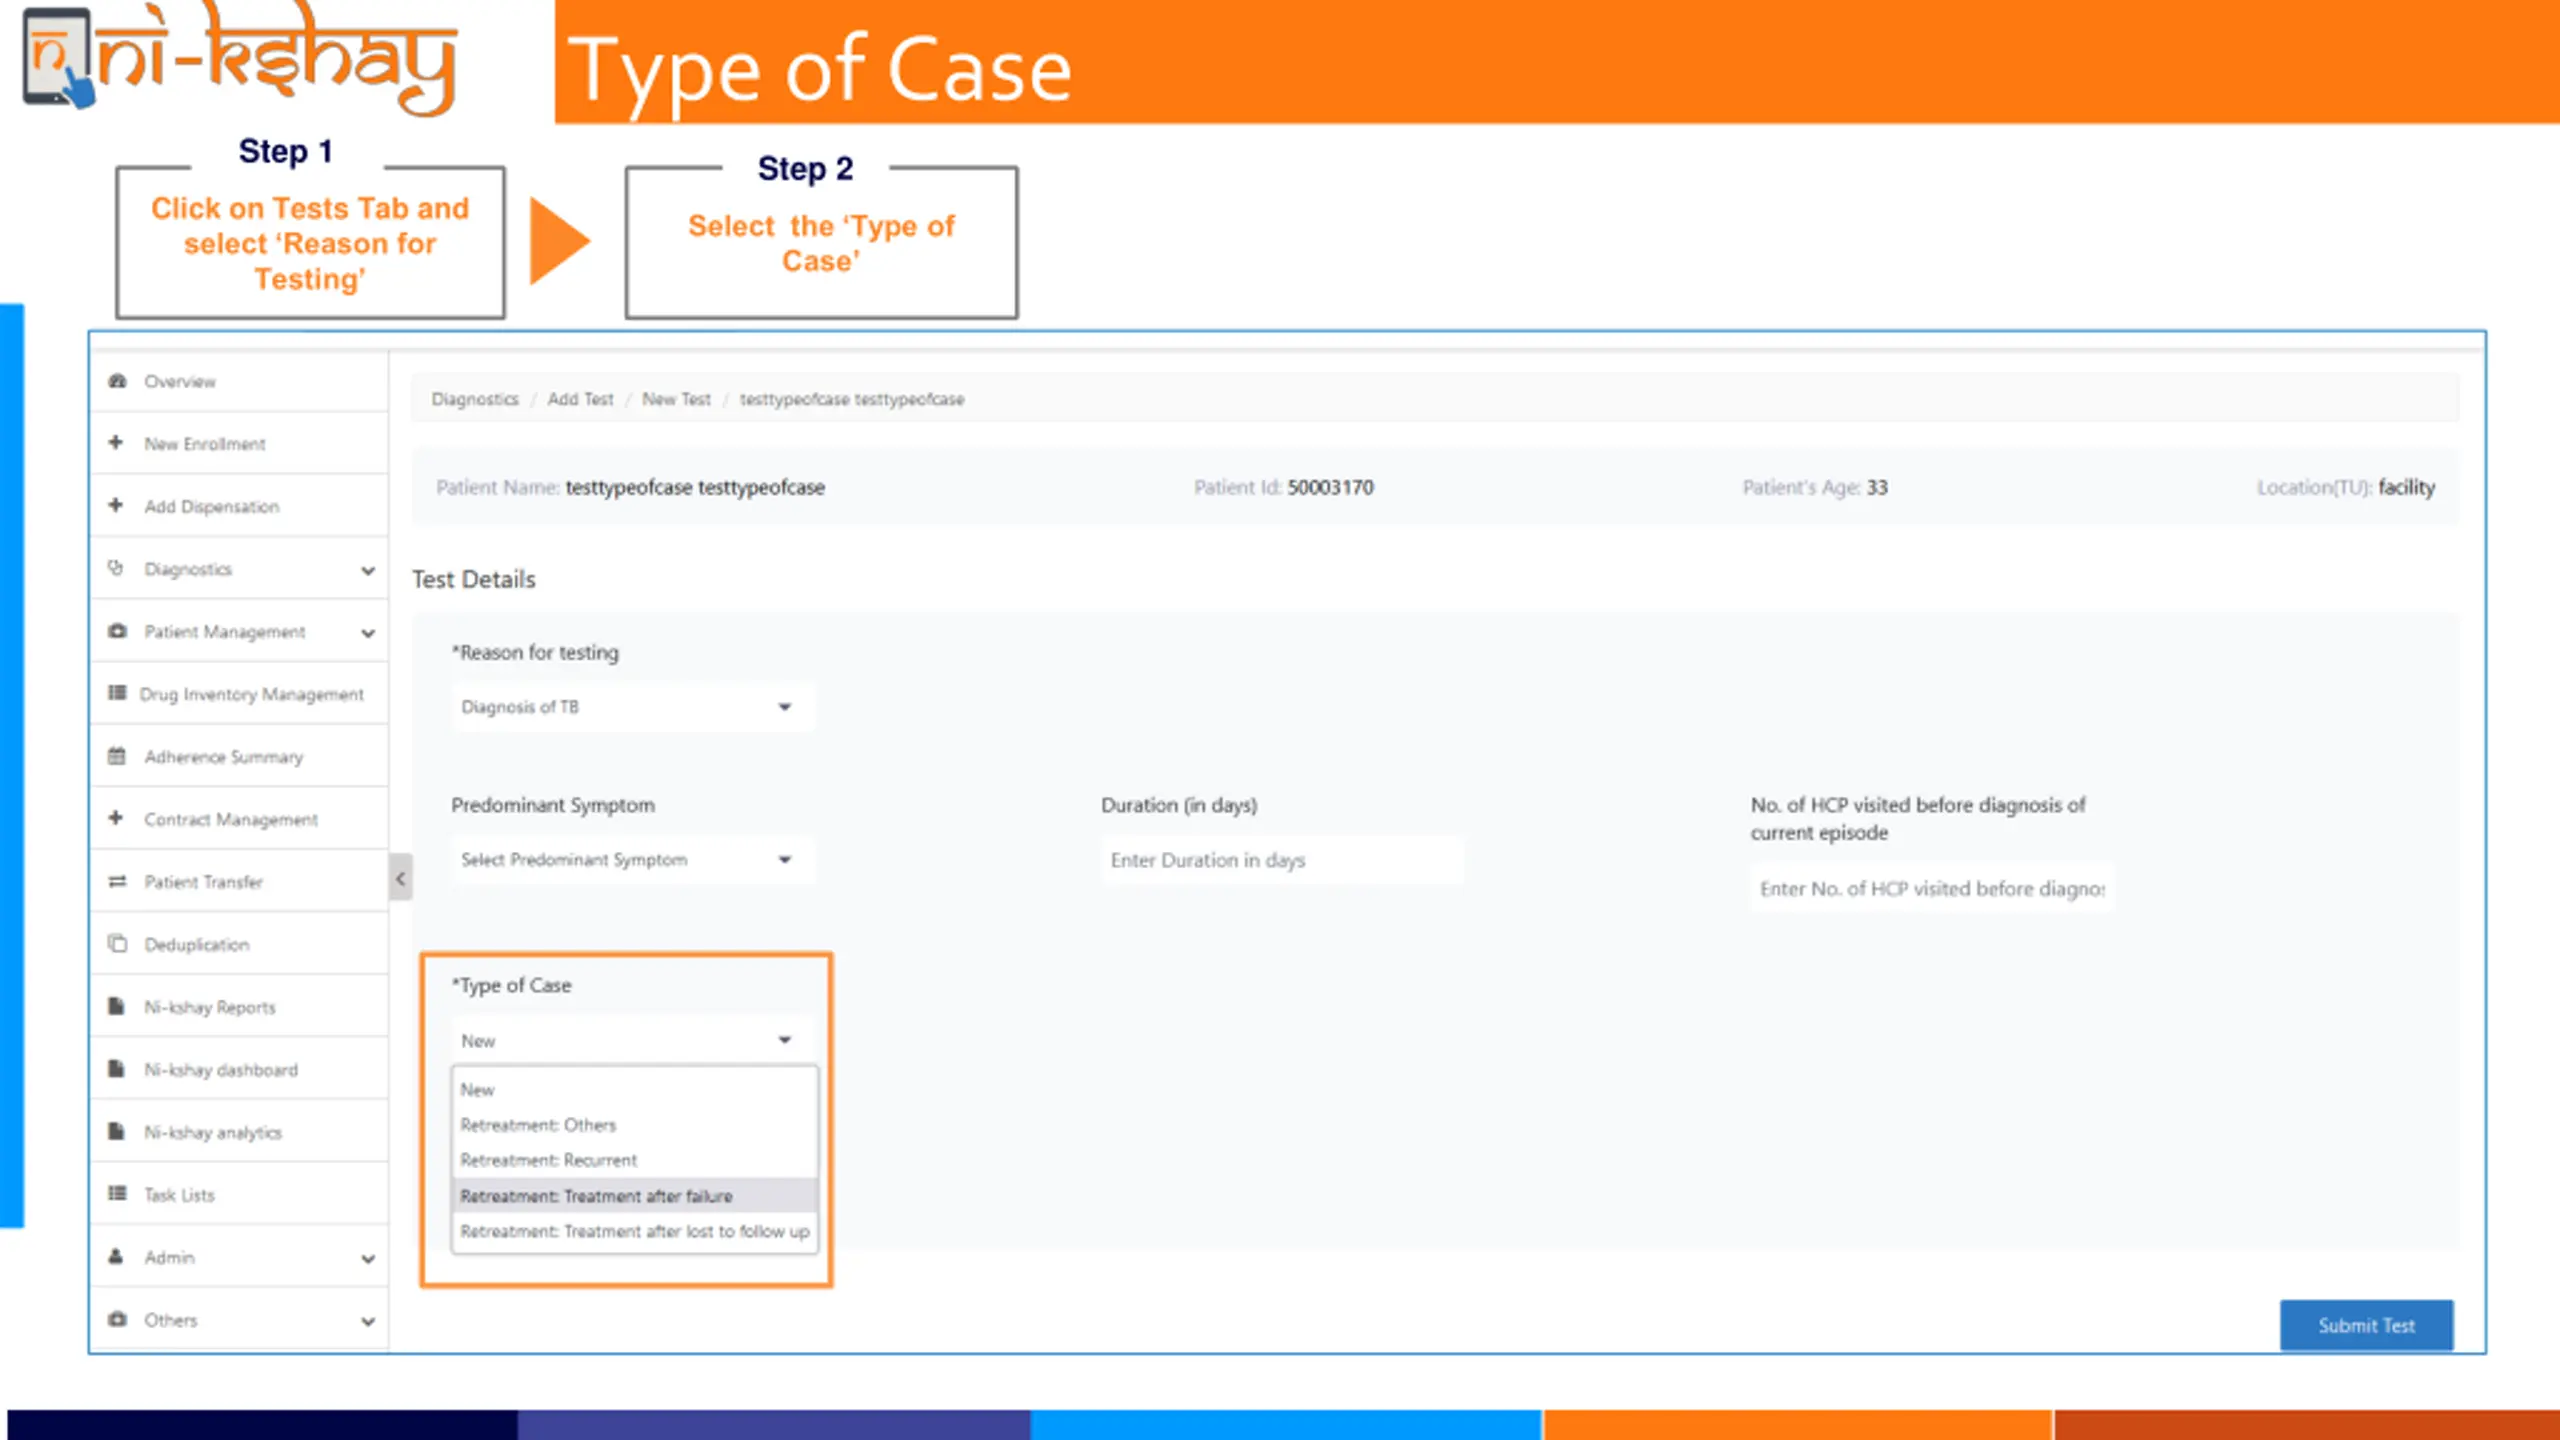Choose 'Retreatment: Recurrent' from the list
The image size is (2560, 1440).
548,1160
